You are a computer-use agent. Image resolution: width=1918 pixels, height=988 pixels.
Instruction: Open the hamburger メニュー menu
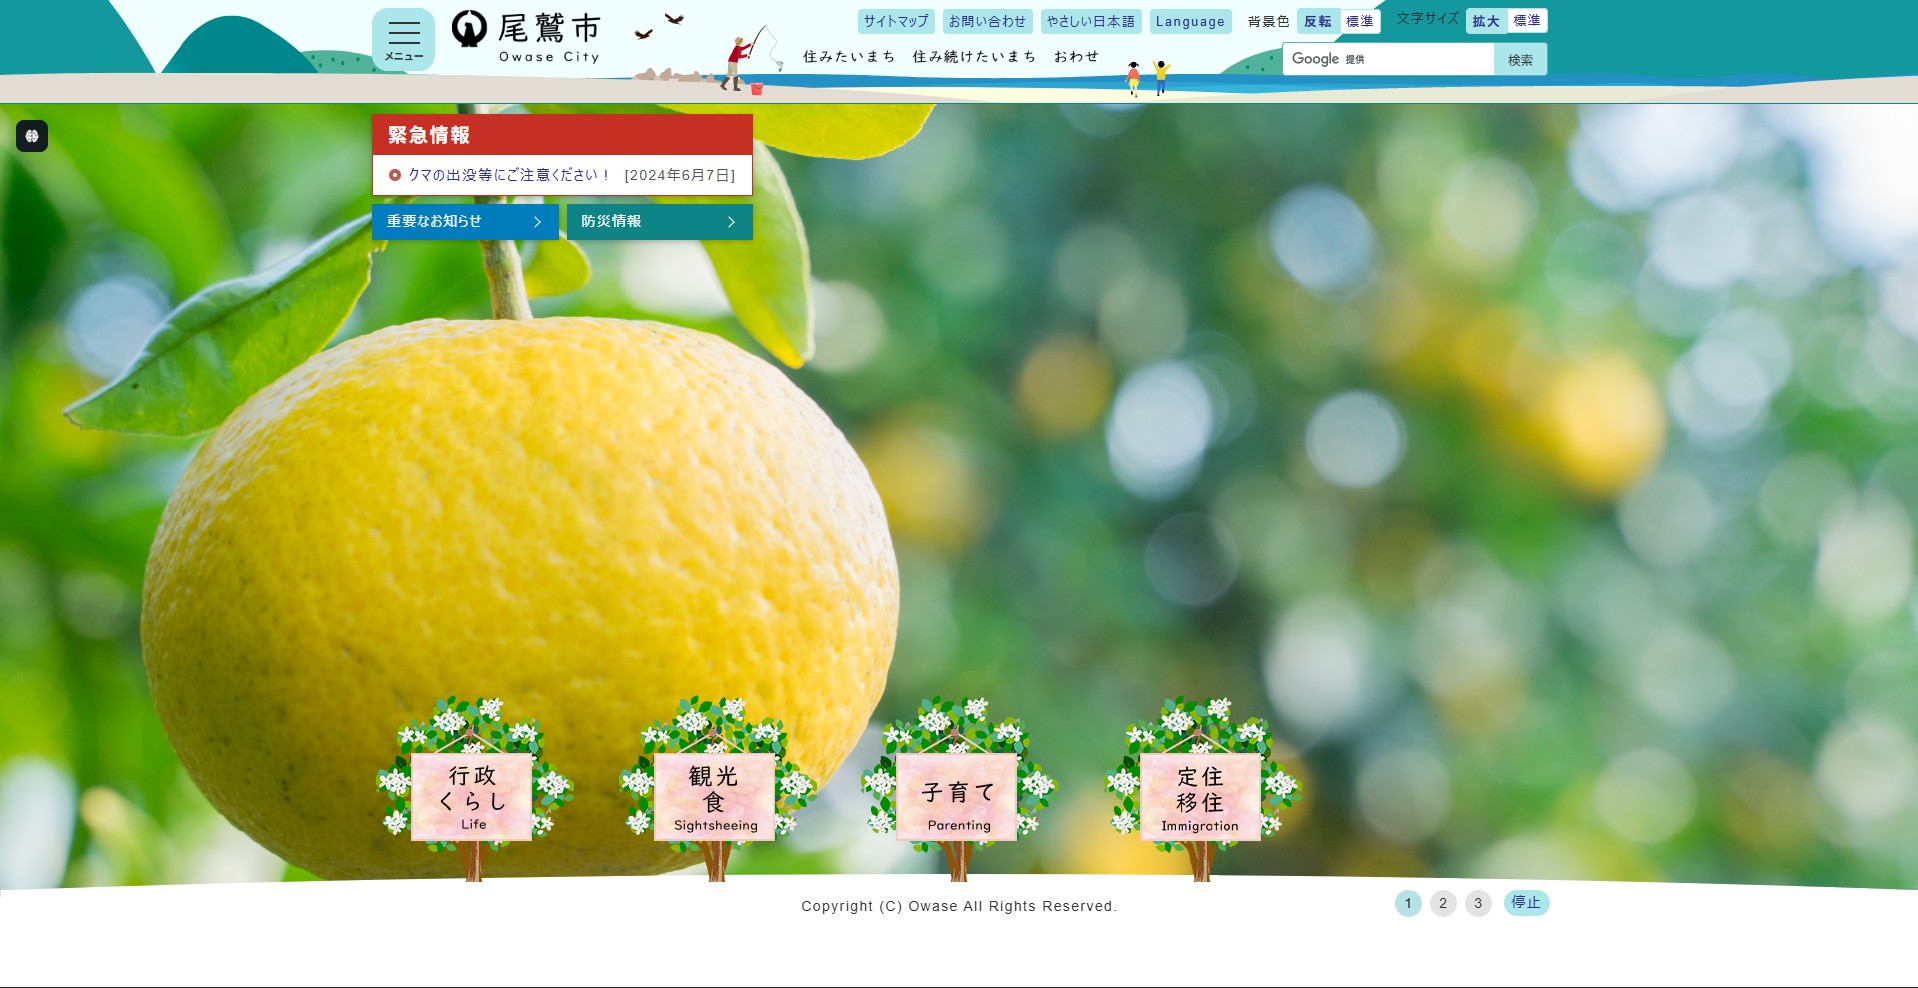click(403, 39)
